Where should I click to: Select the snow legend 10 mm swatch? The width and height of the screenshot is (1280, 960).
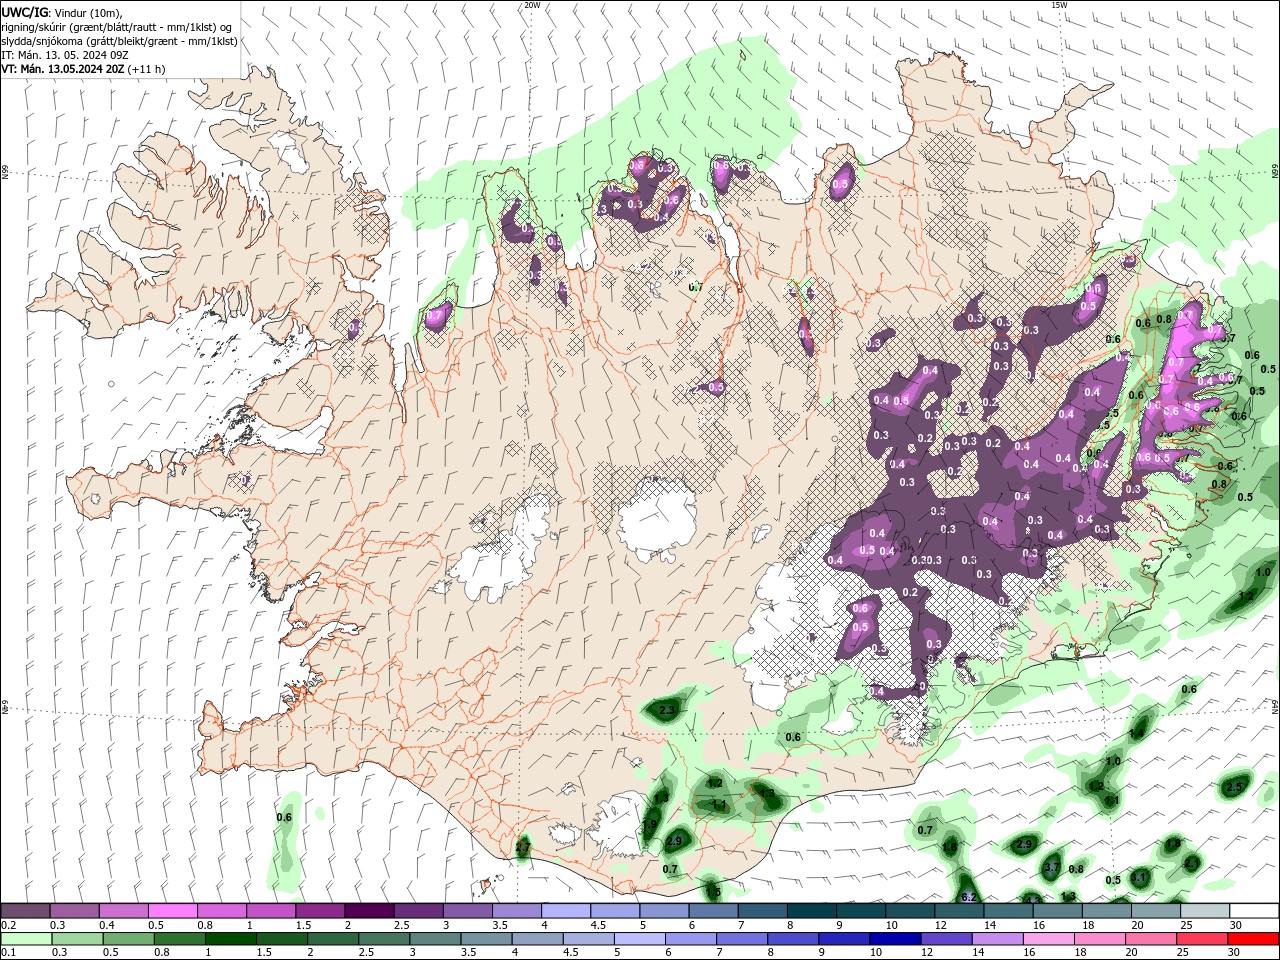point(910,911)
